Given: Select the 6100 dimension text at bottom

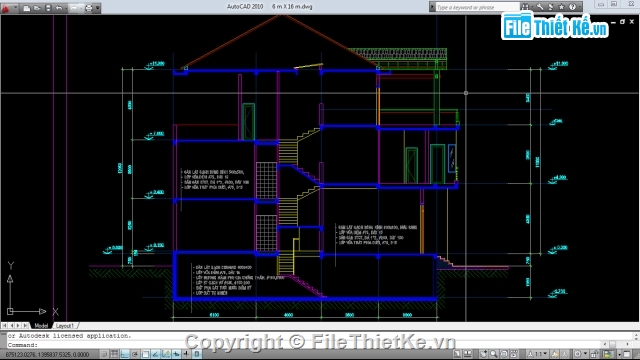Looking at the screenshot, I should pos(214,315).
